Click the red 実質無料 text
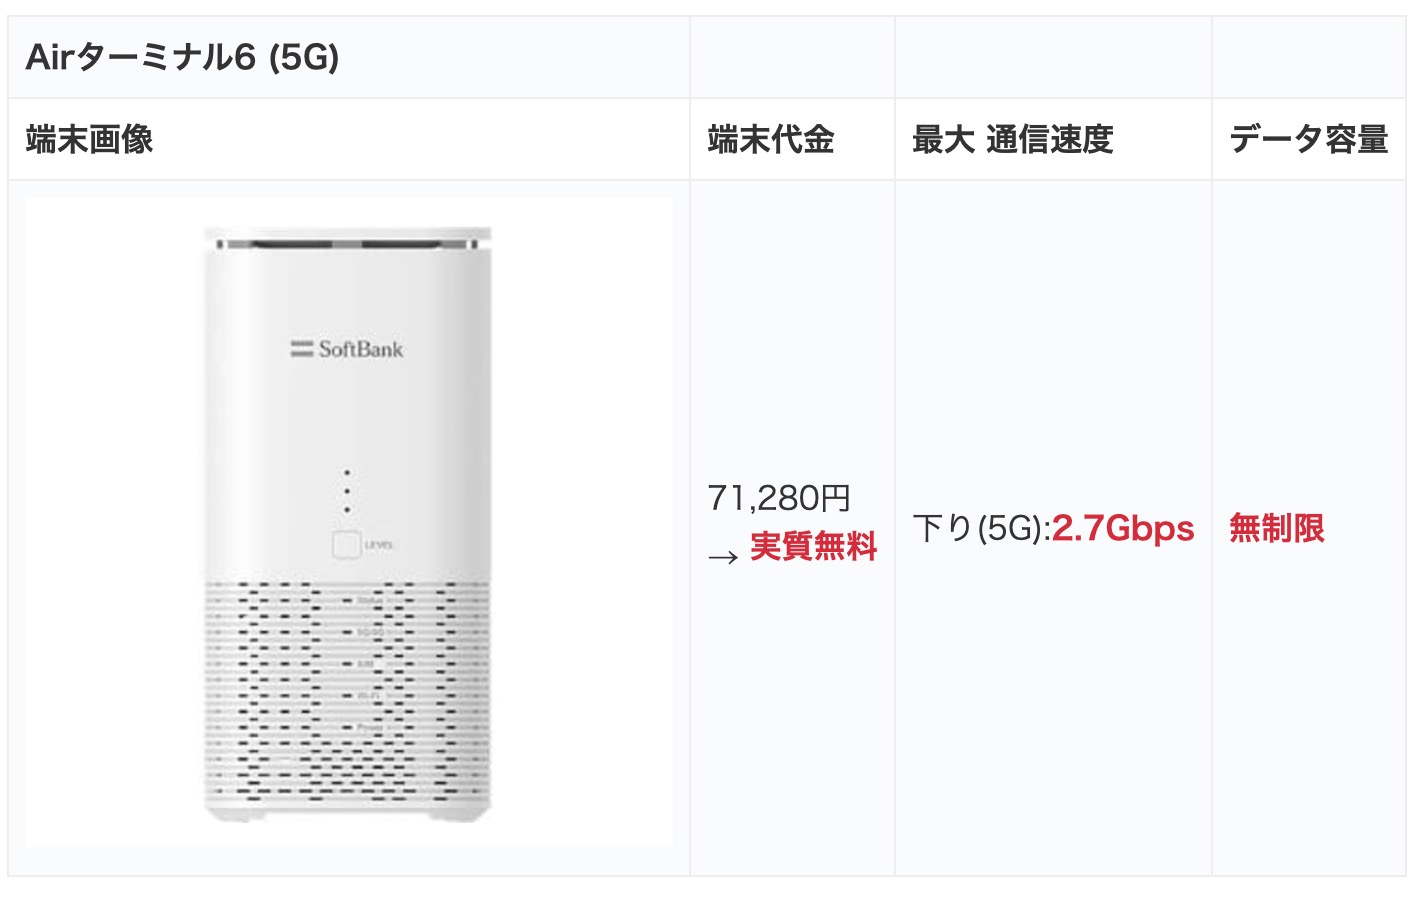 (x=814, y=547)
